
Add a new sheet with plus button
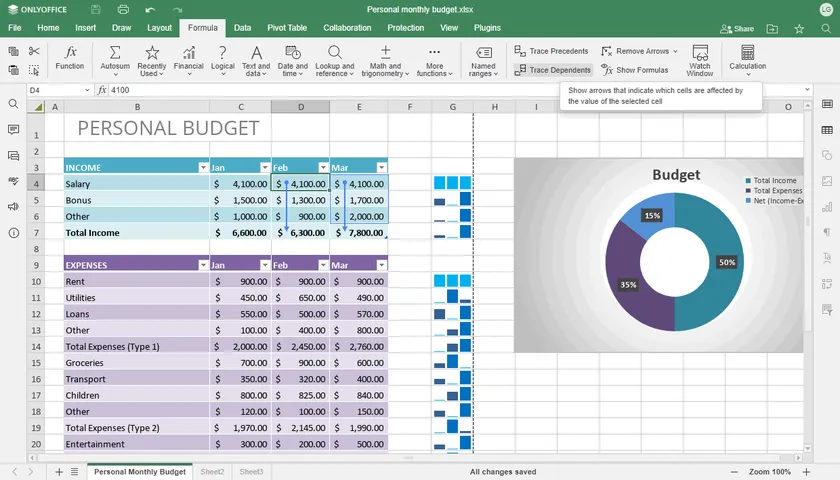[59, 471]
